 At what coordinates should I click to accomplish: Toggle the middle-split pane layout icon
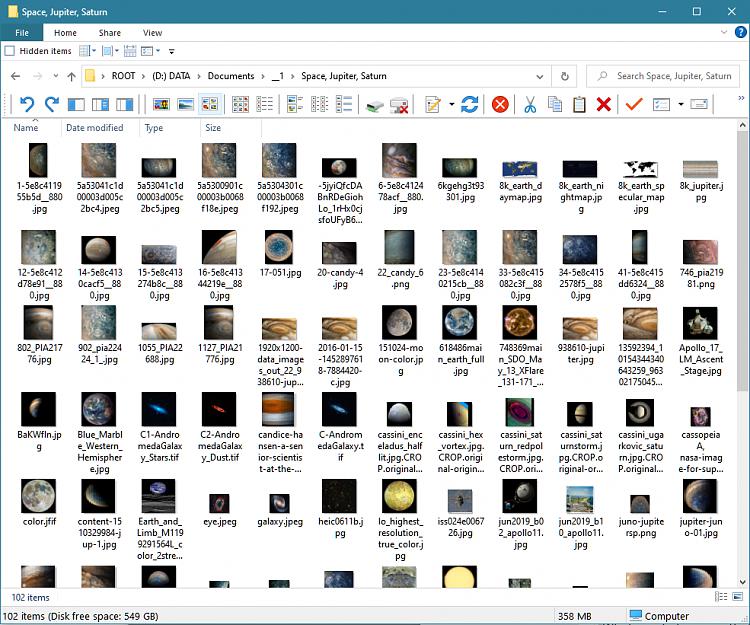tap(100, 104)
